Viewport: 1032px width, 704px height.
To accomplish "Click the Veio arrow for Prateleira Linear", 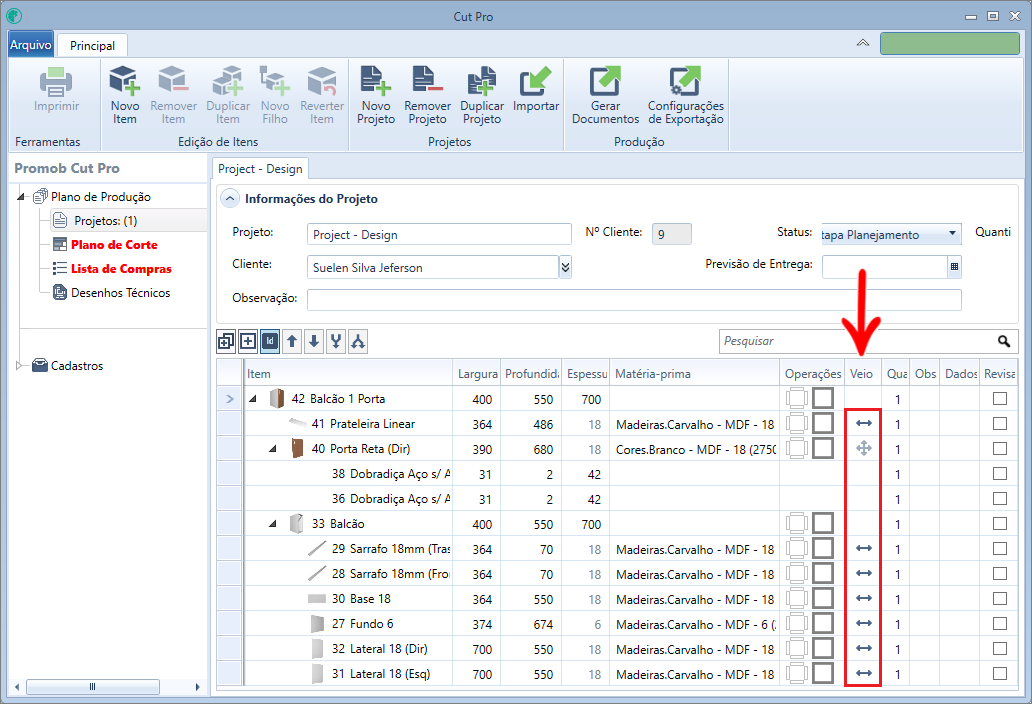I will (864, 424).
